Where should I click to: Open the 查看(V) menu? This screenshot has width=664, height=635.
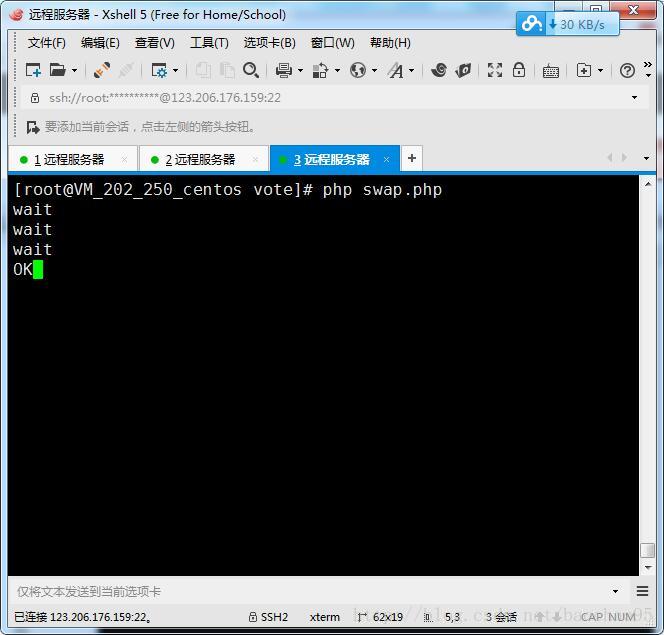click(155, 43)
